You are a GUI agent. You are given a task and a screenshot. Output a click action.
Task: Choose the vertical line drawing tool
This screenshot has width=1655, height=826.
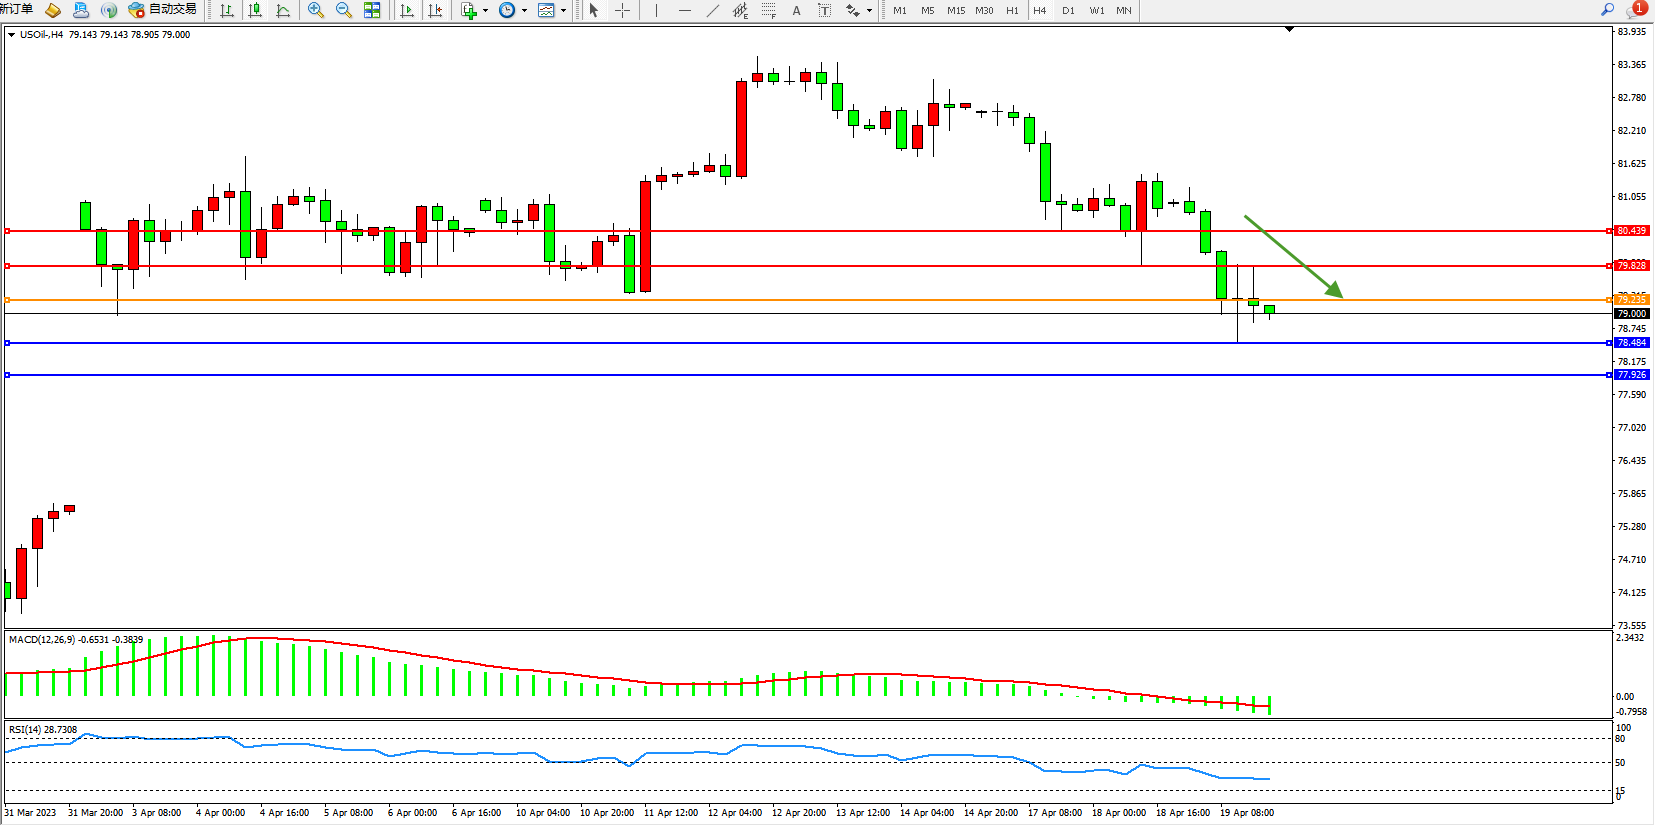point(656,10)
